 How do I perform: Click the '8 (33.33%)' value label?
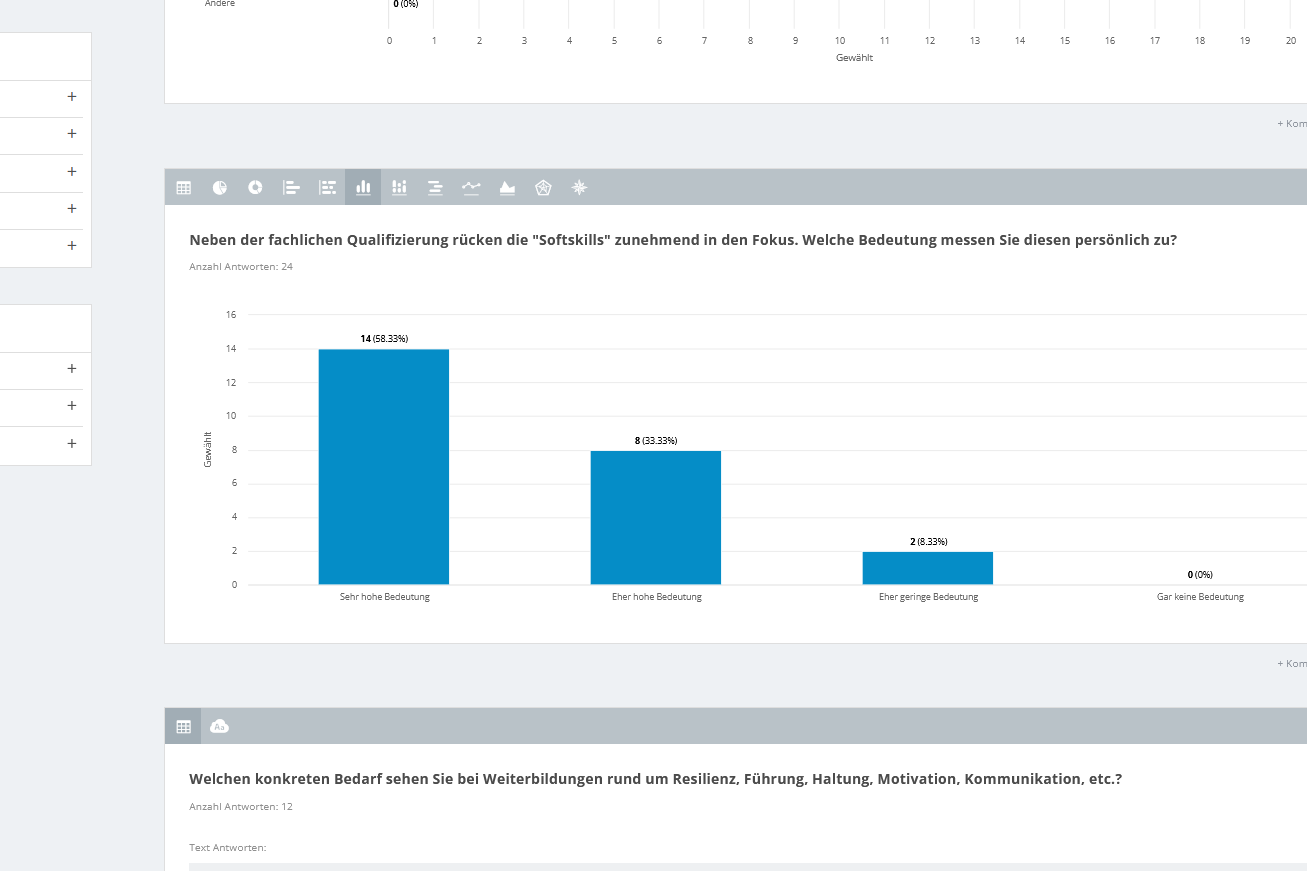coord(656,441)
